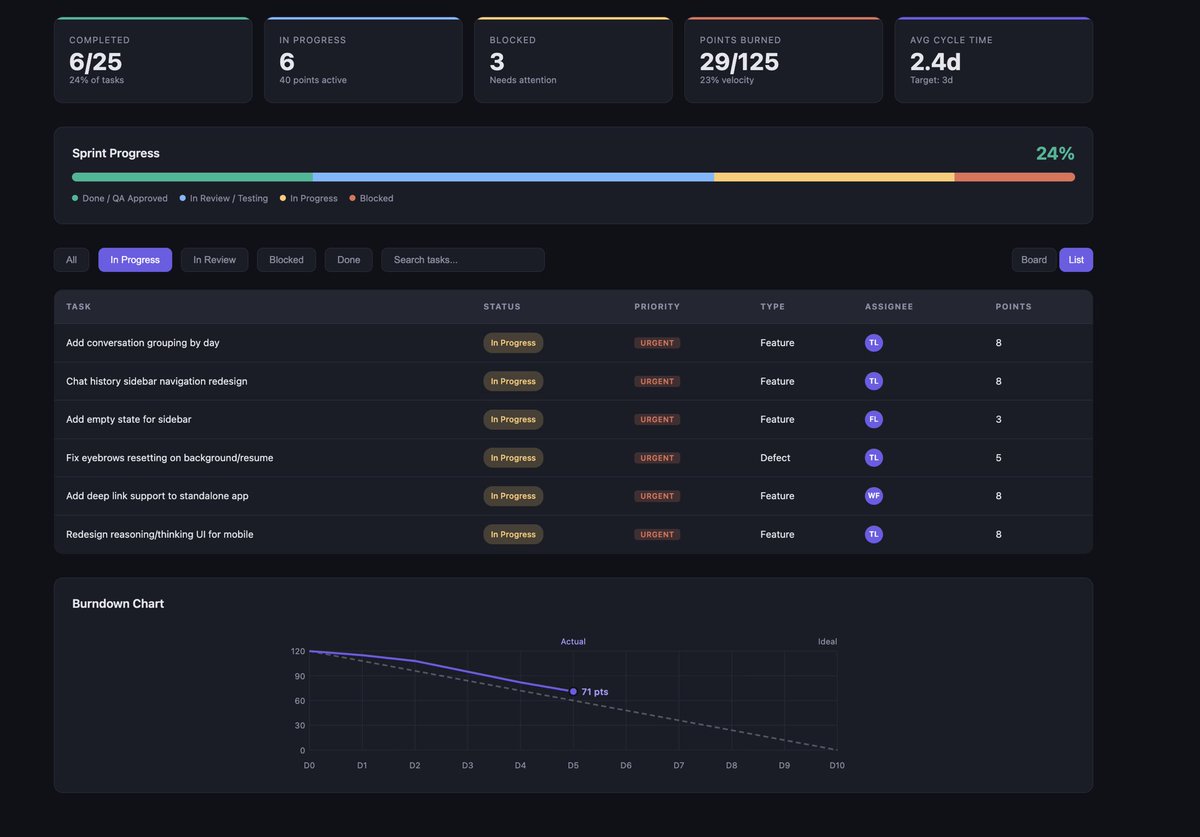Viewport: 1200px width, 837px height.
Task: Click the In Progress legend item under progress bar
Action: pyautogui.click(x=309, y=198)
